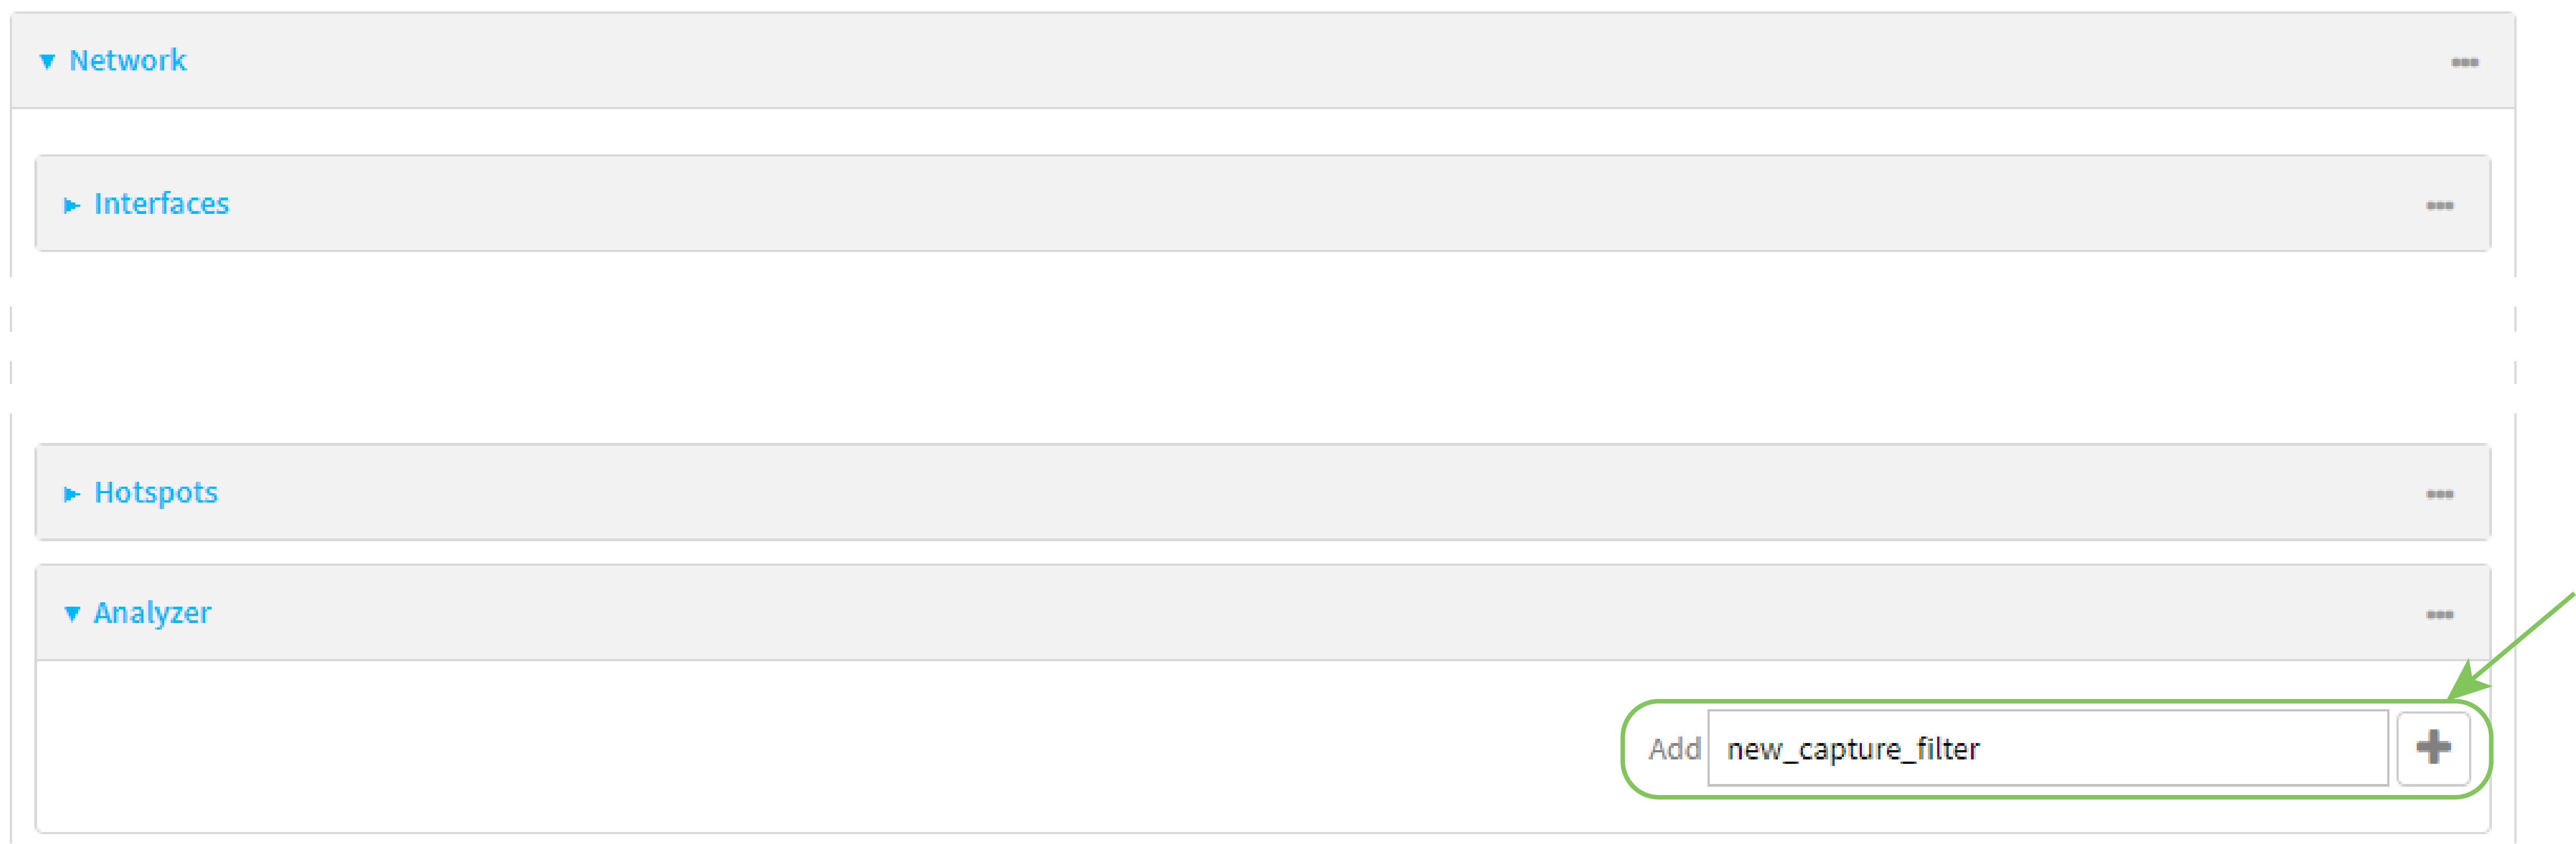Collapse the Analyzer section arrow
Viewport: 2576px width, 844px height.
72,614
